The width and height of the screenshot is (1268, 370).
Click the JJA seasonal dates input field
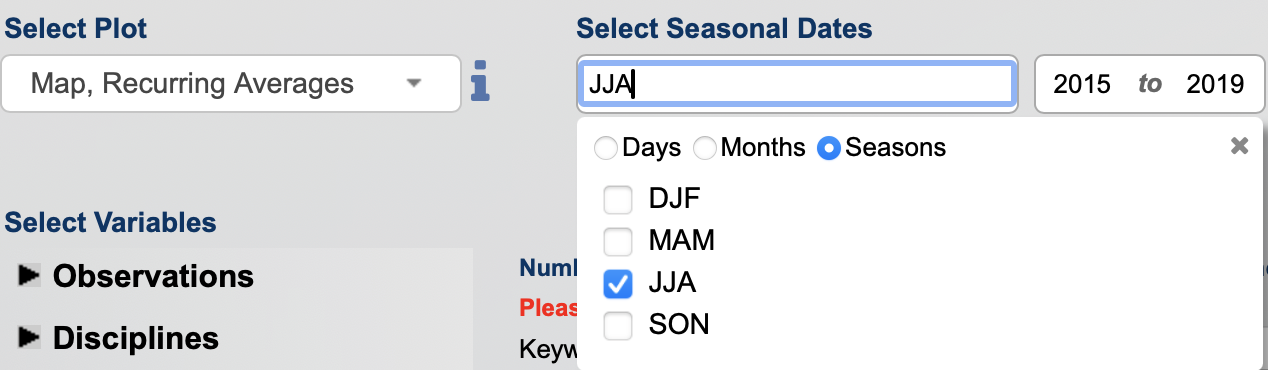[798, 84]
